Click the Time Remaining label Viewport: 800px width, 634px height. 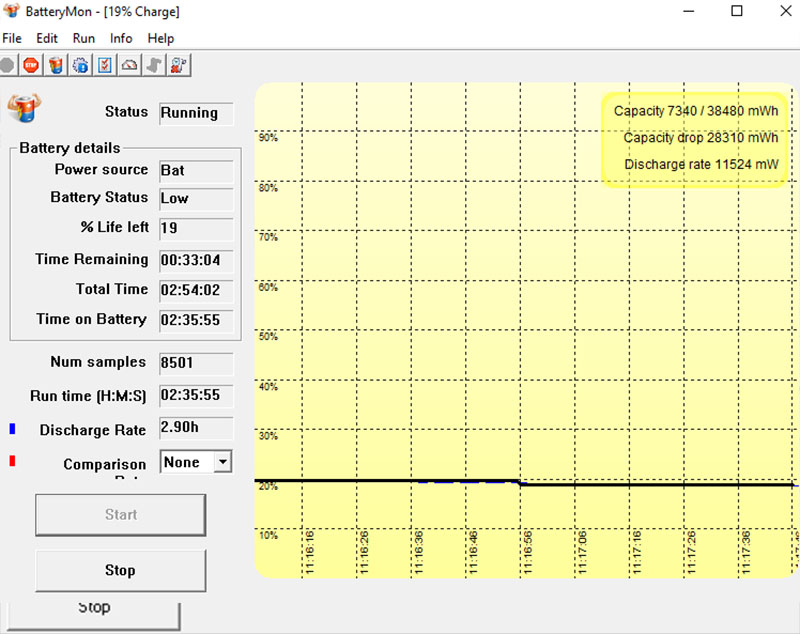point(92,259)
